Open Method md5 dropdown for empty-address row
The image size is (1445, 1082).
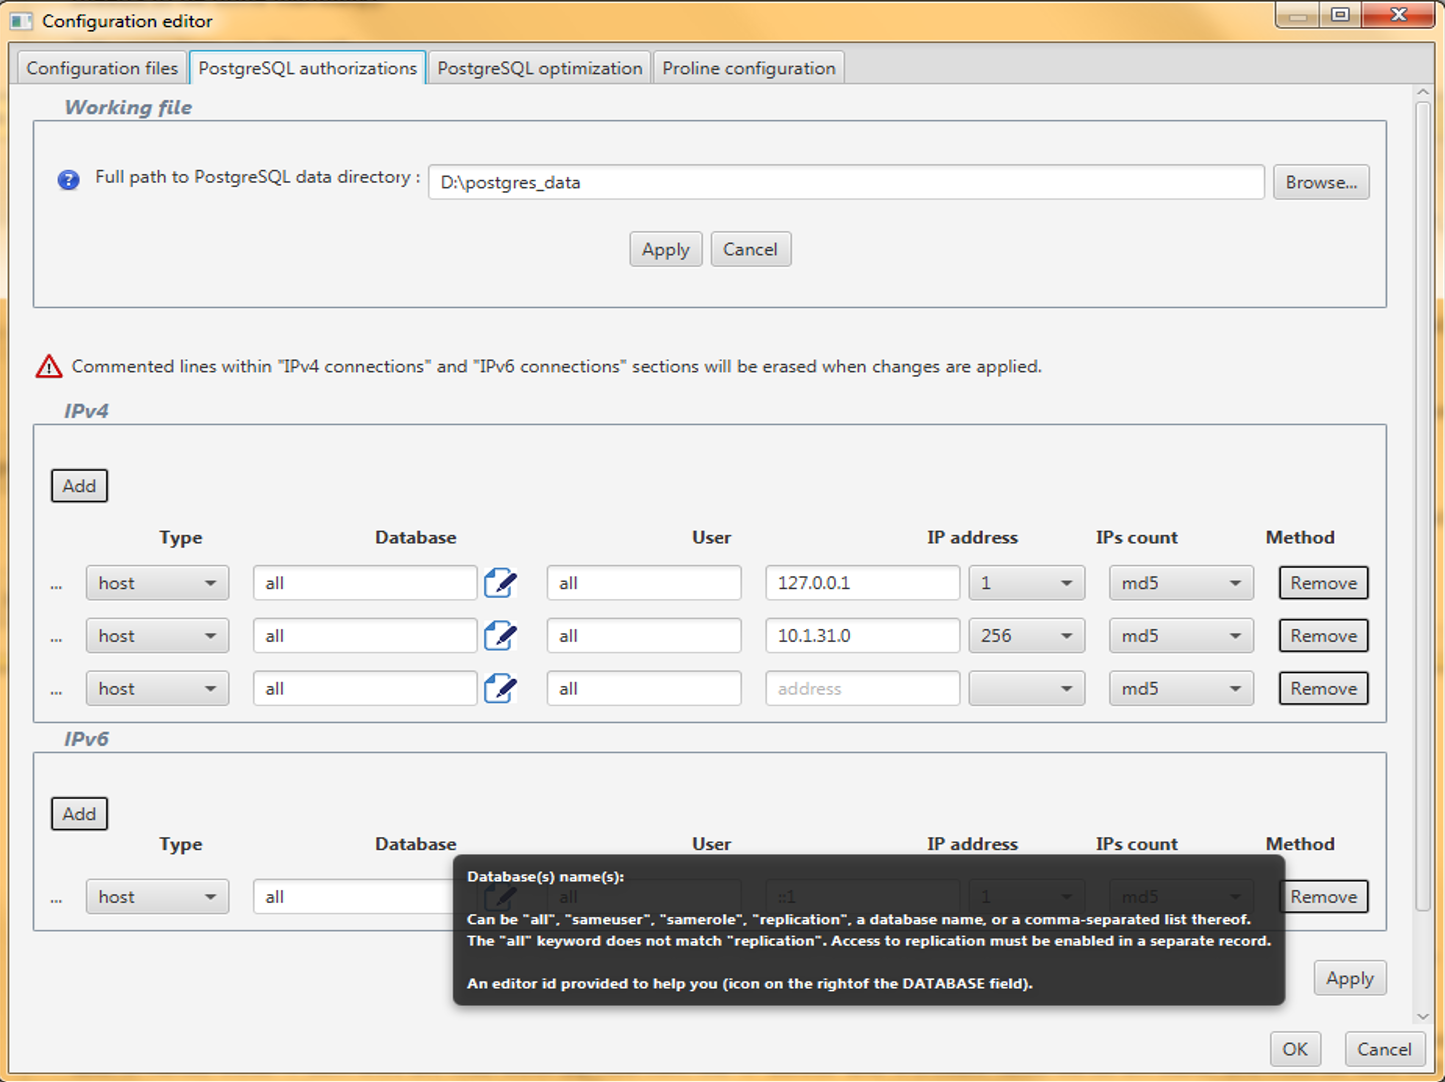(1181, 689)
